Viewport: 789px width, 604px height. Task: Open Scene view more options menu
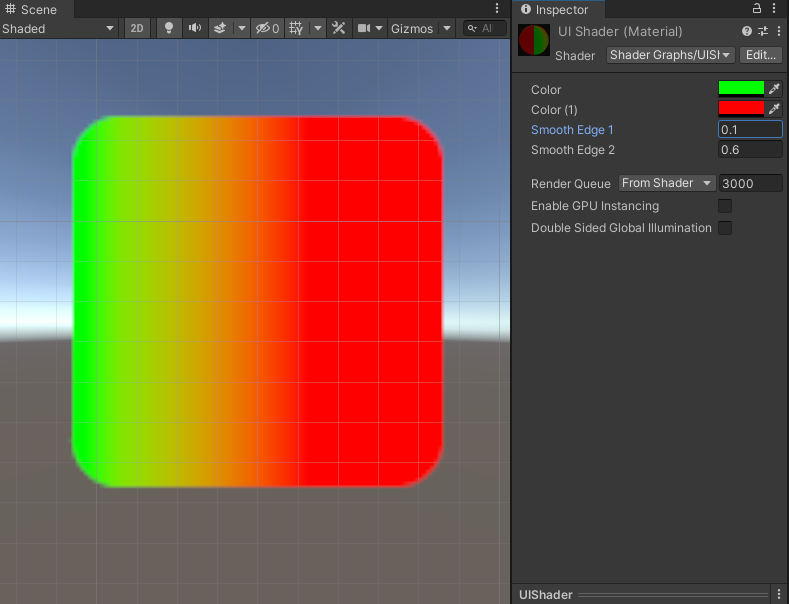(497, 9)
